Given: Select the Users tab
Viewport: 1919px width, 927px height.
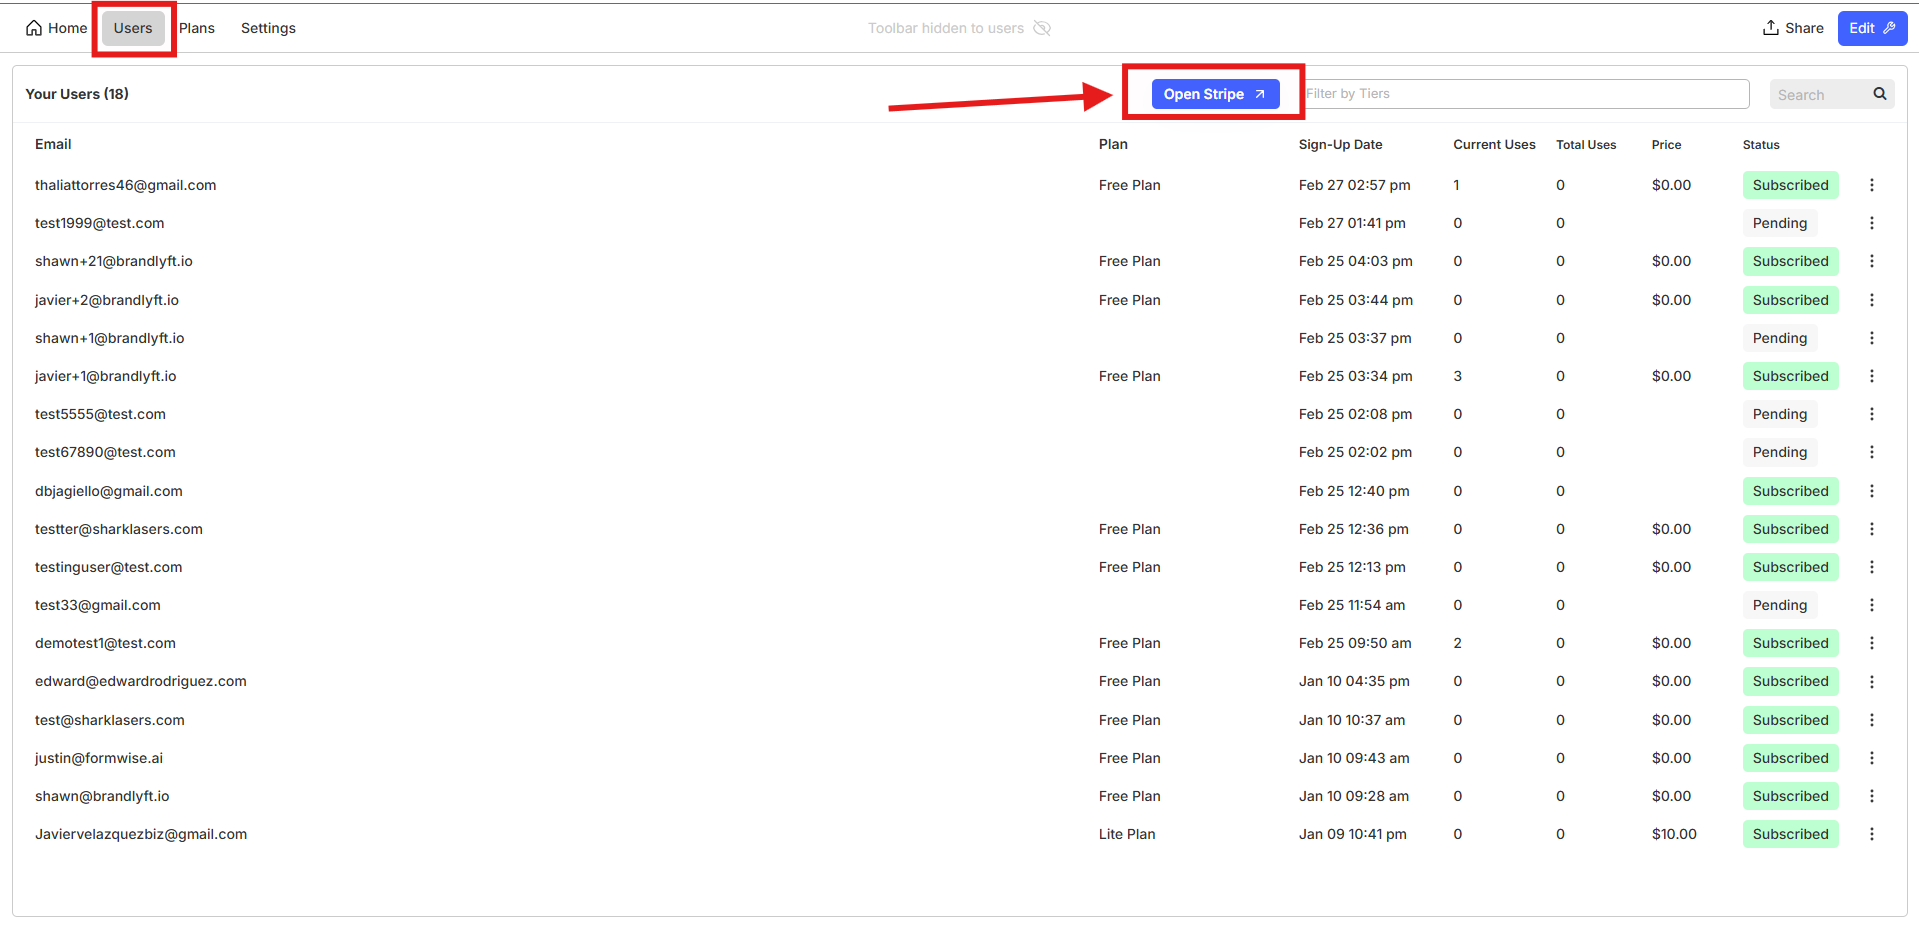Looking at the screenshot, I should coord(133,28).
